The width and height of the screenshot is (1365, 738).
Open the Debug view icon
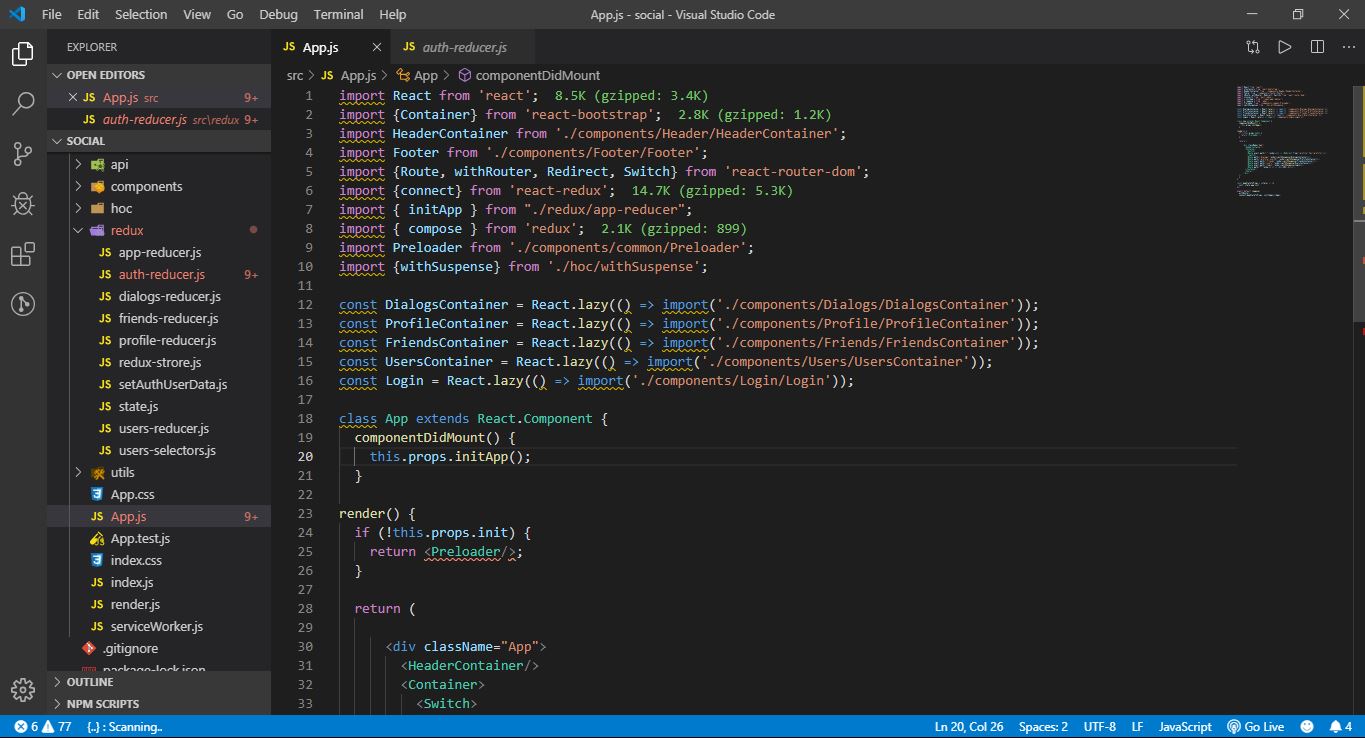(x=23, y=205)
